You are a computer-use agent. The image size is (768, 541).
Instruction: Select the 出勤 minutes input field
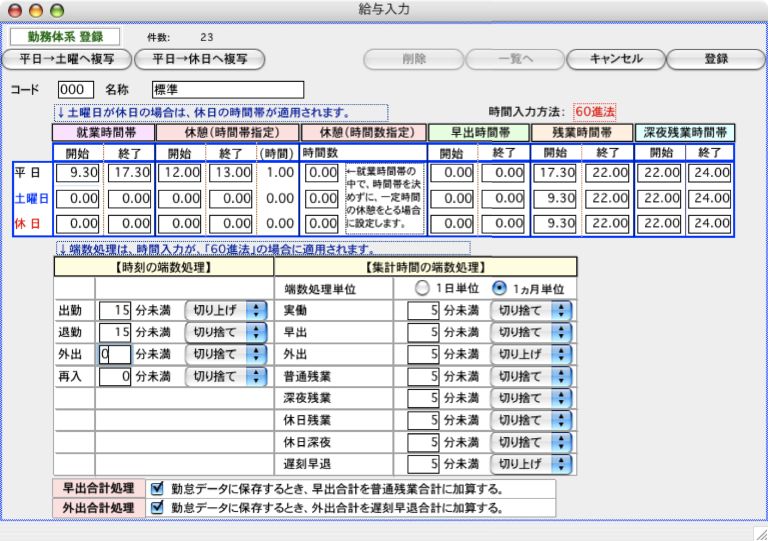[114, 310]
